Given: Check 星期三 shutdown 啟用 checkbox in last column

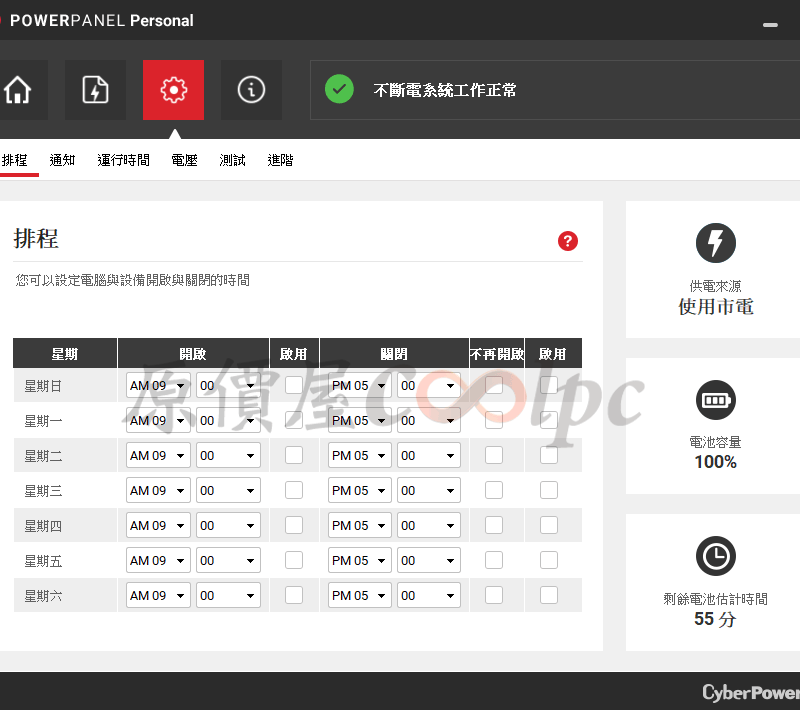Looking at the screenshot, I should [x=549, y=490].
